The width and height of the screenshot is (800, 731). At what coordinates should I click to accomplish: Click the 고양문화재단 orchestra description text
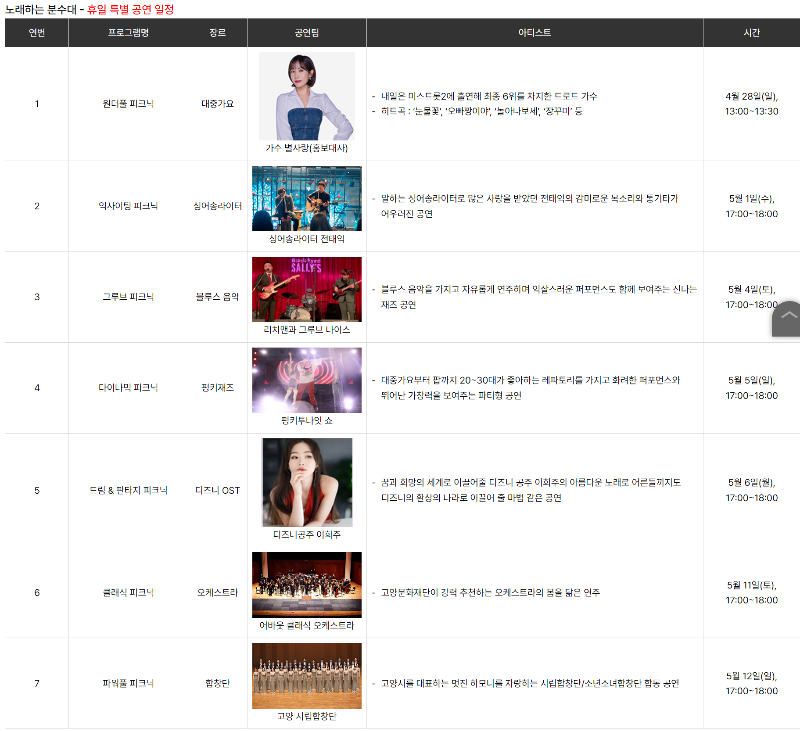[x=490, y=592]
